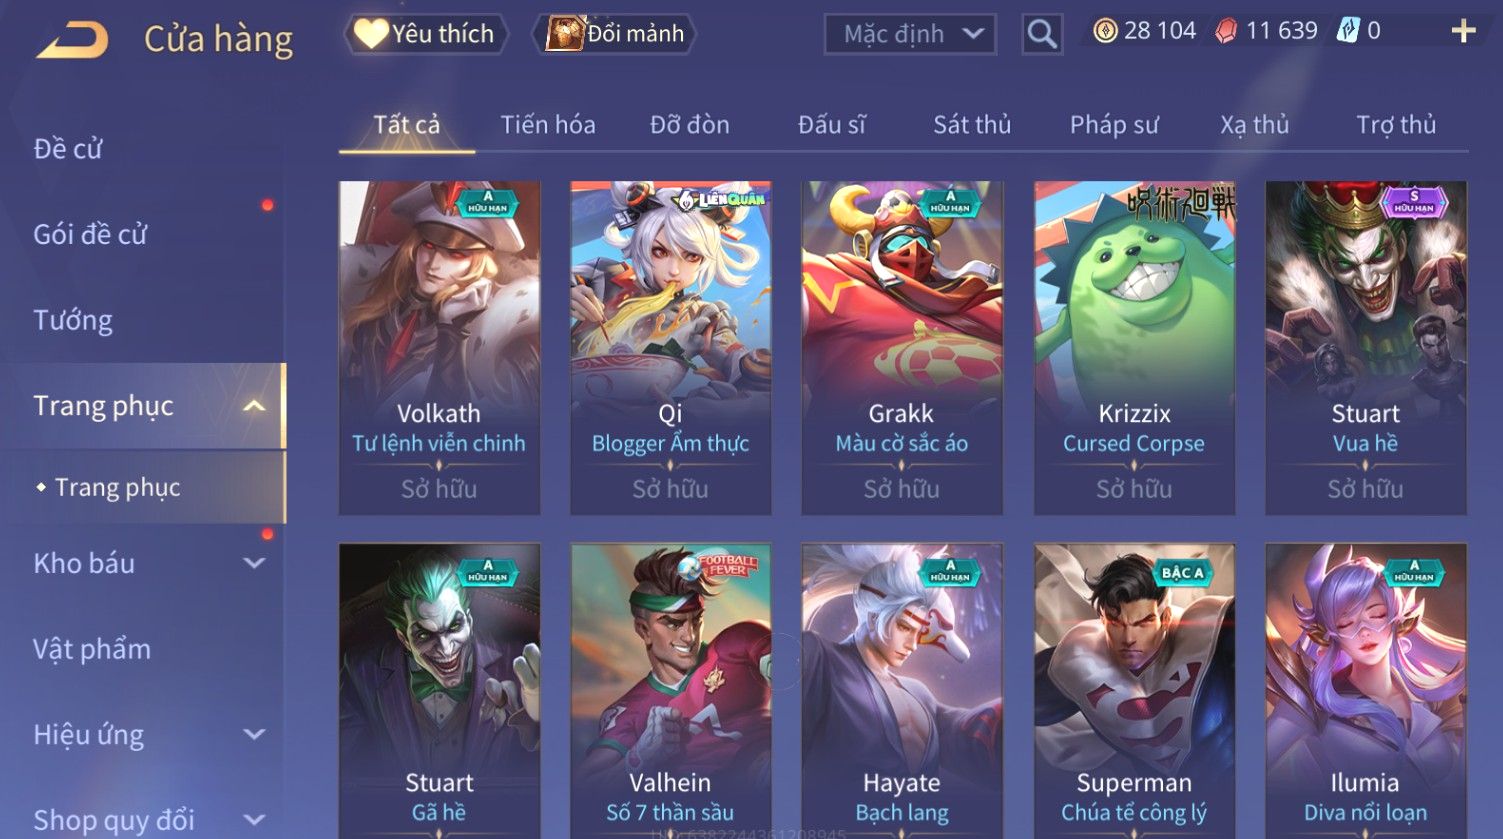
Task: Open search with the magnifier icon
Action: (1042, 34)
